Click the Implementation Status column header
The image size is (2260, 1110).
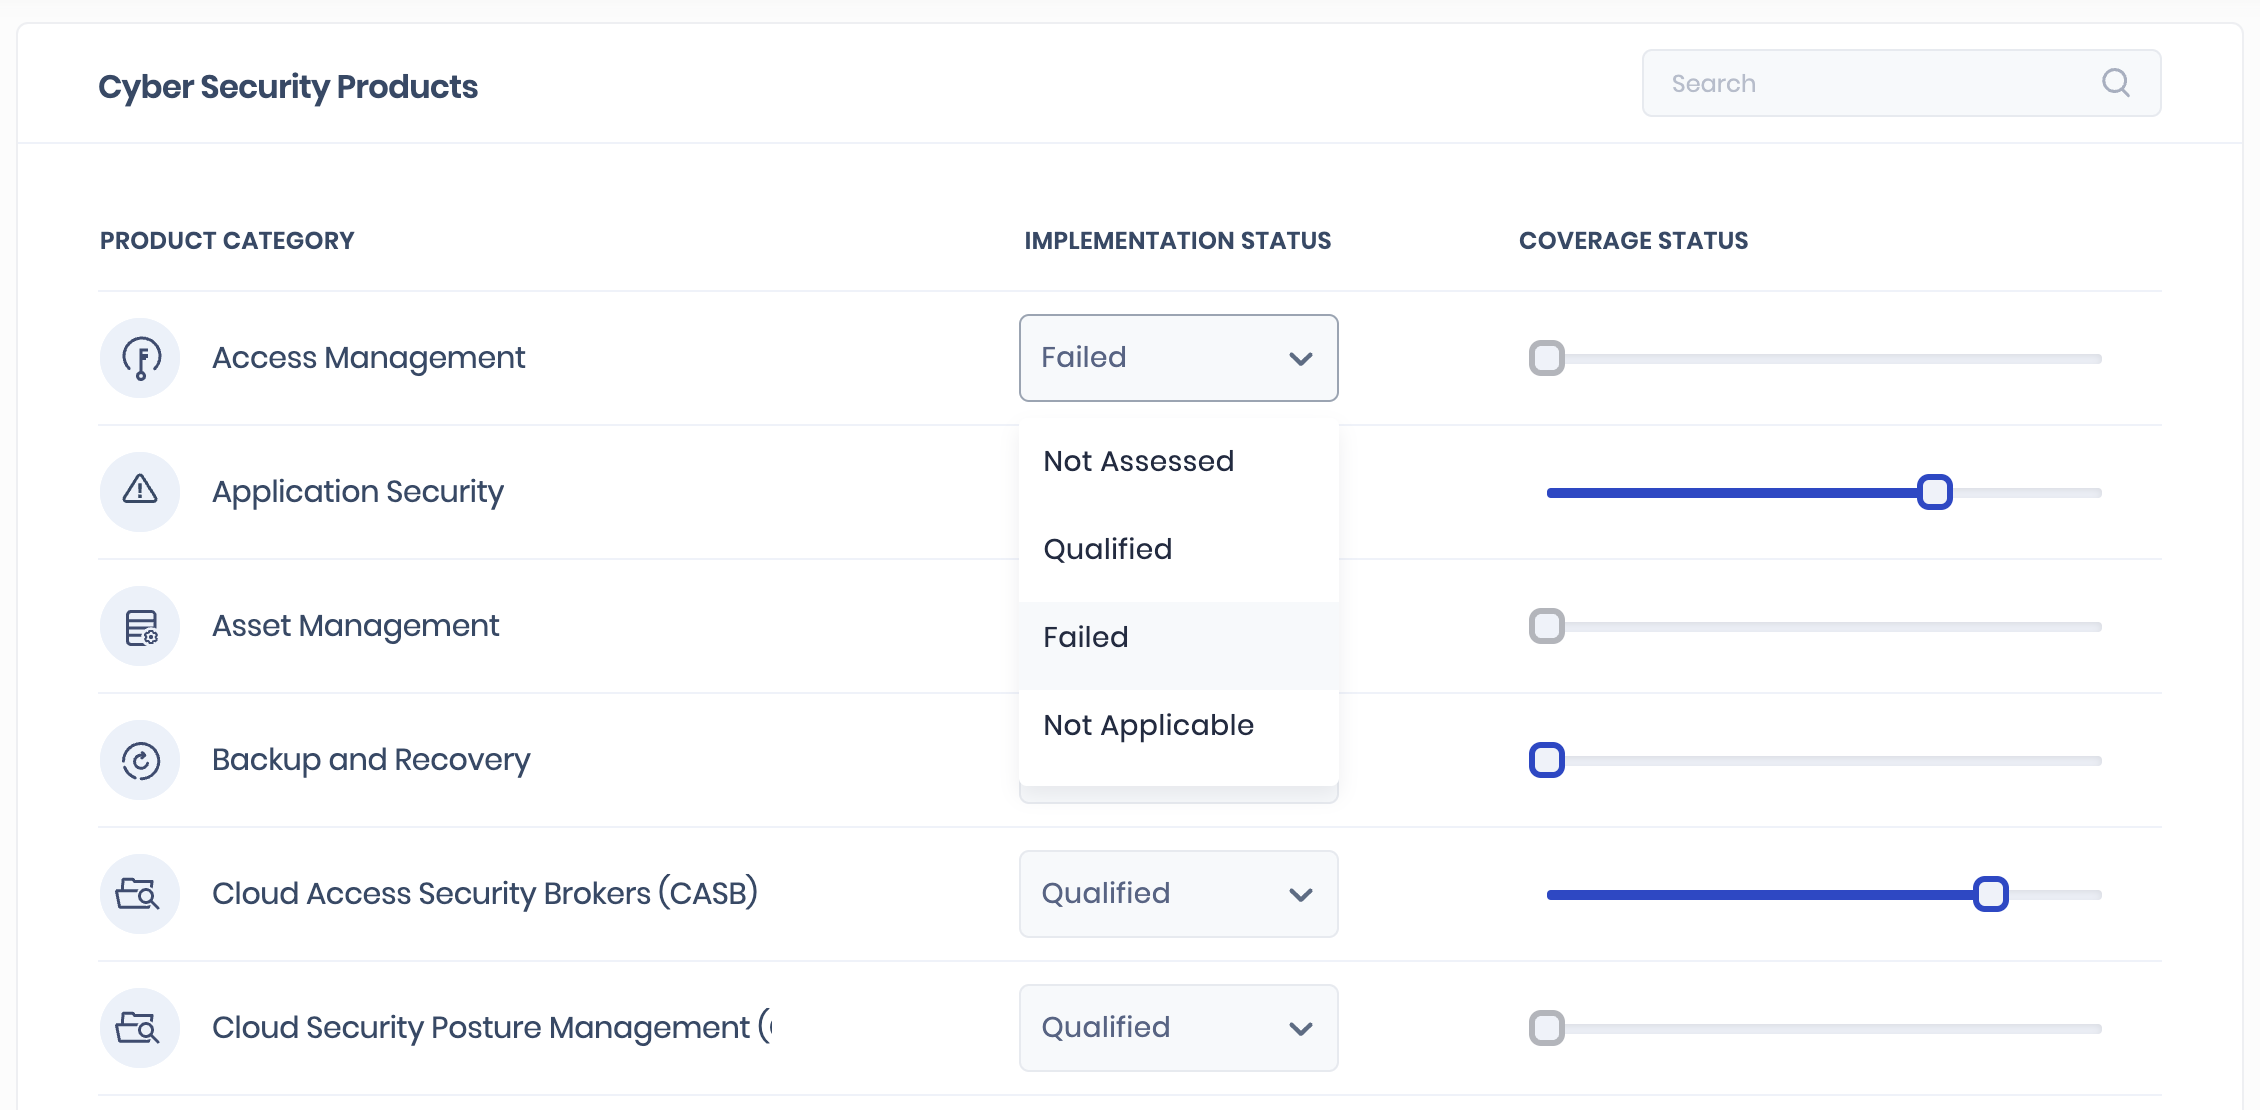pyautogui.click(x=1178, y=241)
